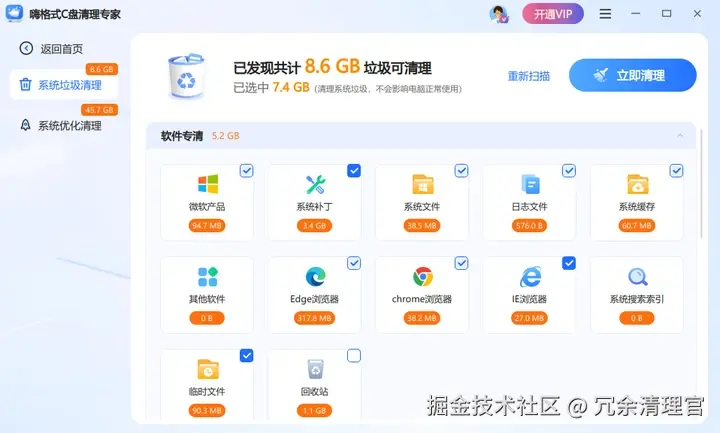The height and width of the screenshot is (433, 720).
Task: Select the IE browser icon
Action: tap(530, 276)
